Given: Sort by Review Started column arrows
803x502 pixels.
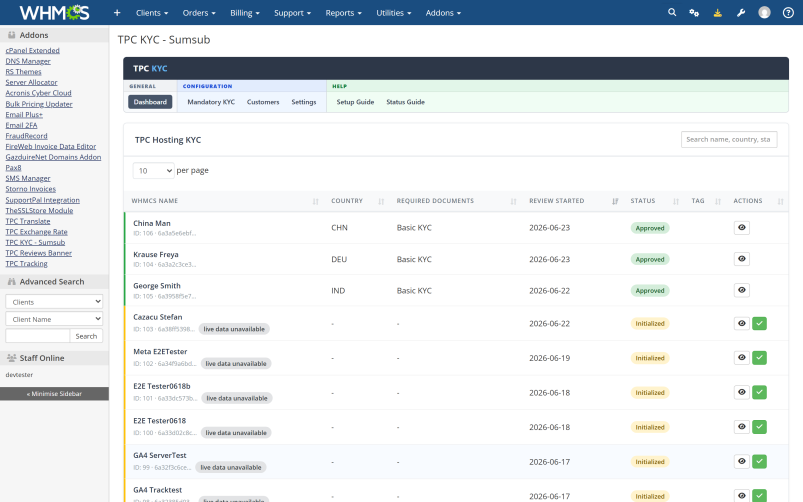Looking at the screenshot, I should tap(615, 201).
